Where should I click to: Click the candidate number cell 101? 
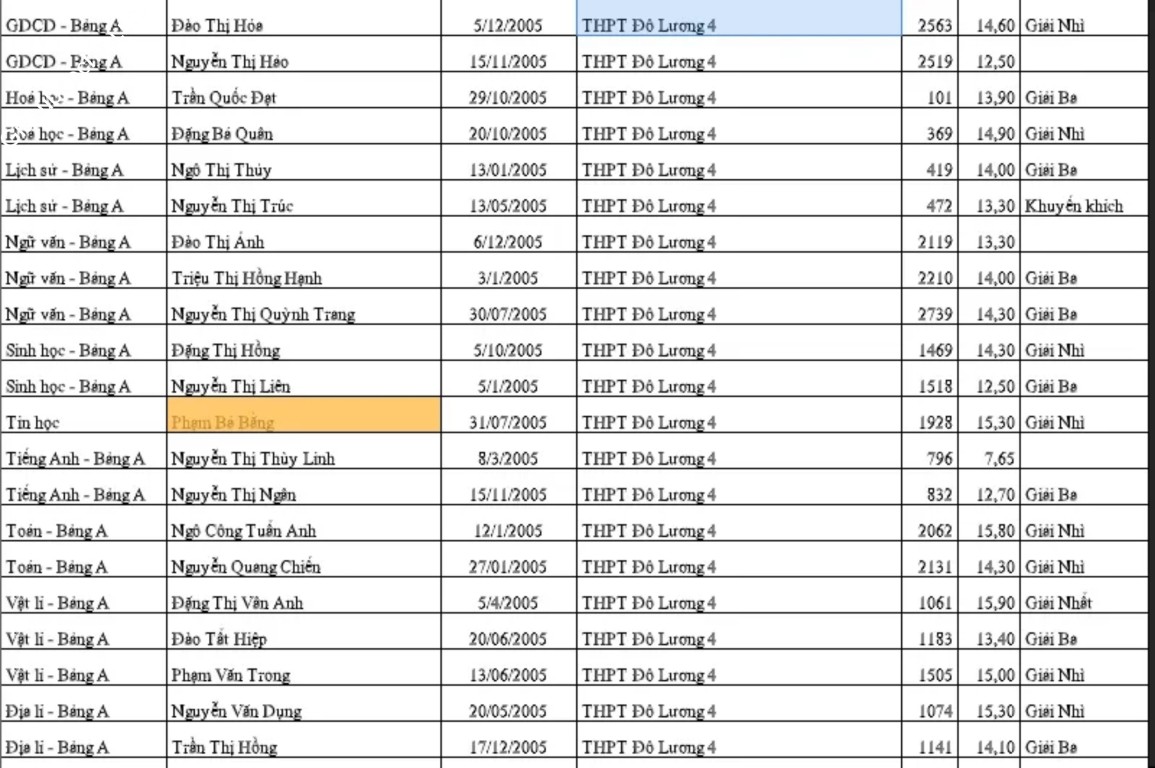coord(930,98)
